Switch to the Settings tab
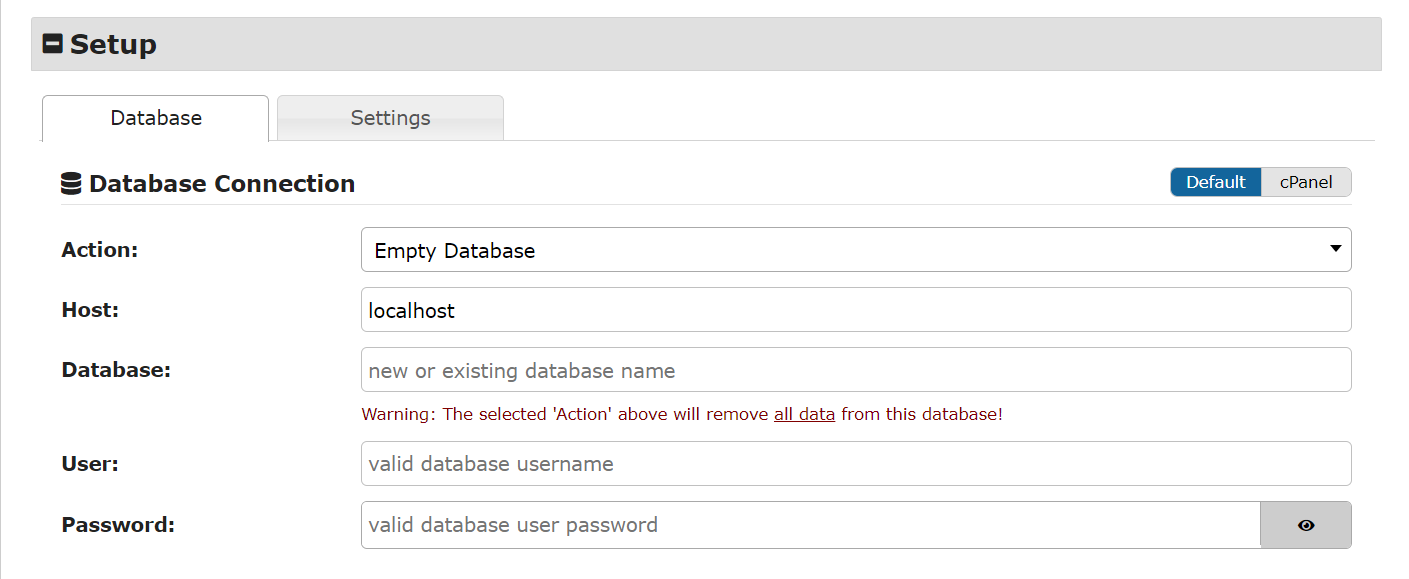This screenshot has width=1409, height=579. [389, 117]
